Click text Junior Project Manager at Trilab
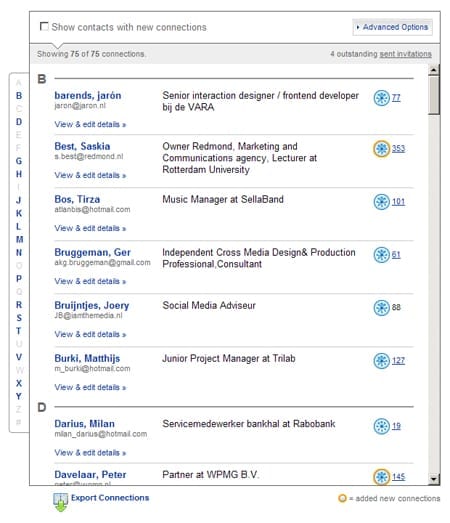This screenshot has width=450, height=523. (x=229, y=359)
